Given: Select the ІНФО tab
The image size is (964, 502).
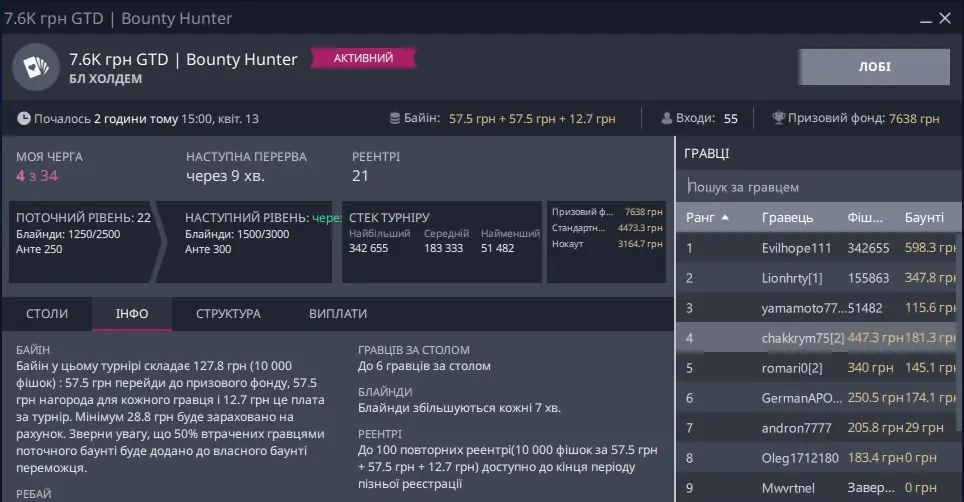Looking at the screenshot, I should click(132, 314).
